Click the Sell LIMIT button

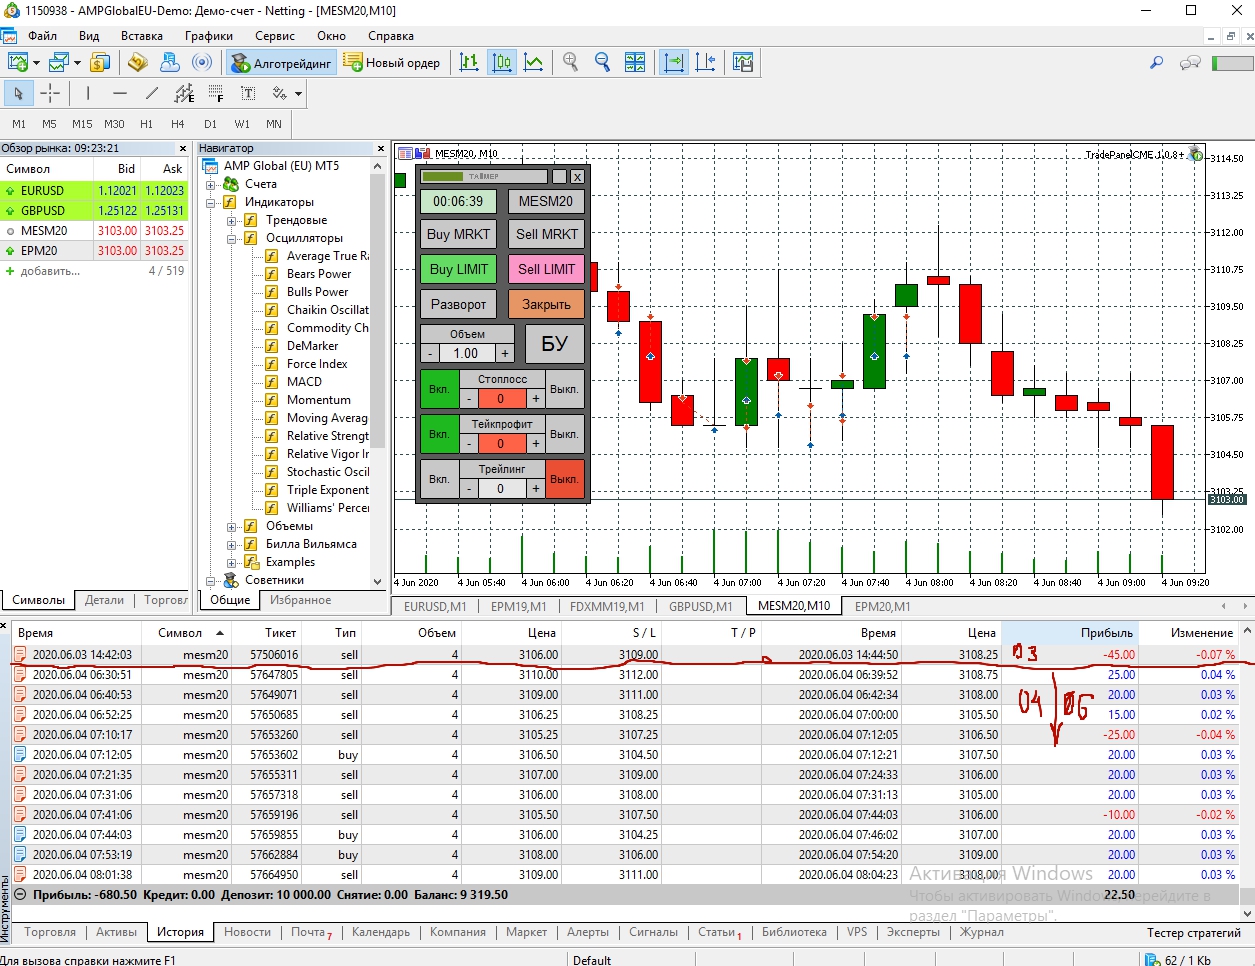click(x=546, y=269)
